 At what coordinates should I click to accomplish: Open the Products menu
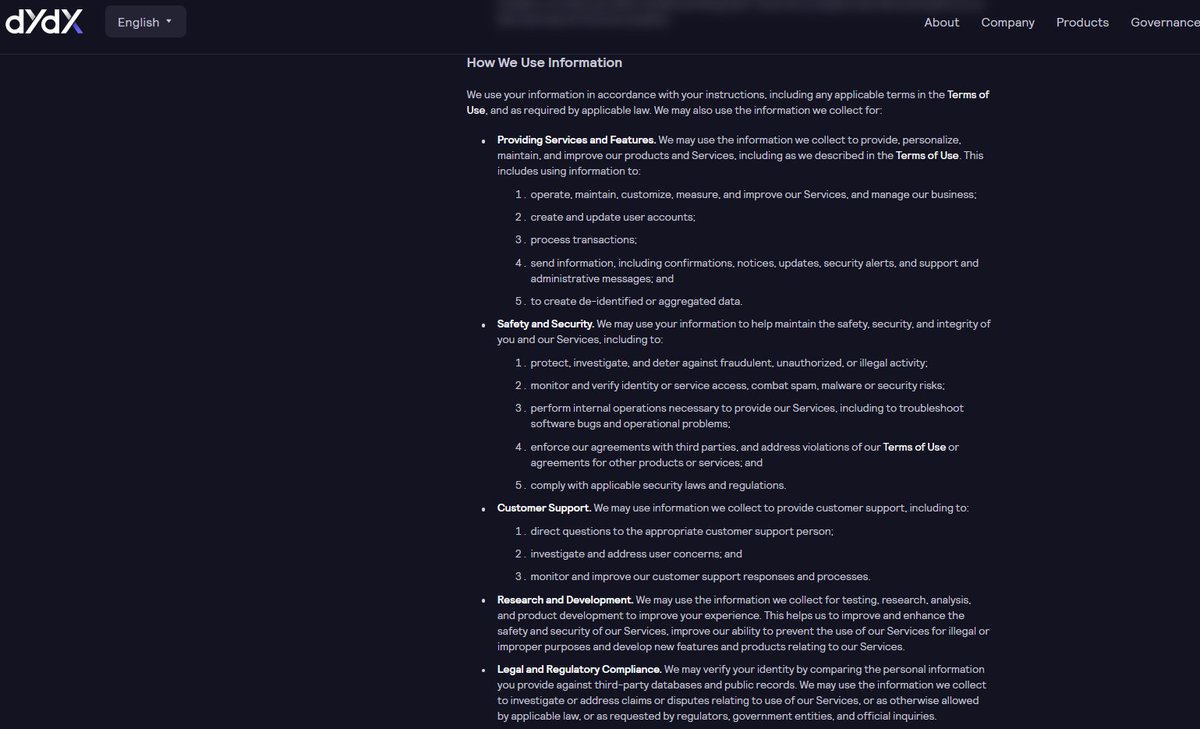pyautogui.click(x=1082, y=22)
